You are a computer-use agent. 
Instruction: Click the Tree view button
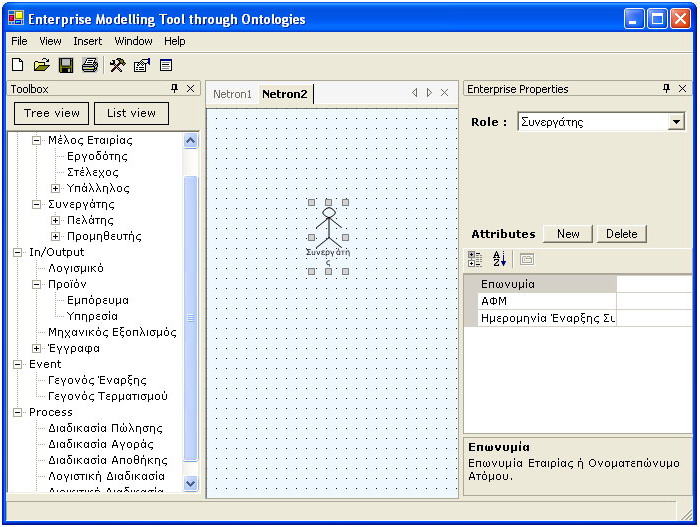(51, 113)
